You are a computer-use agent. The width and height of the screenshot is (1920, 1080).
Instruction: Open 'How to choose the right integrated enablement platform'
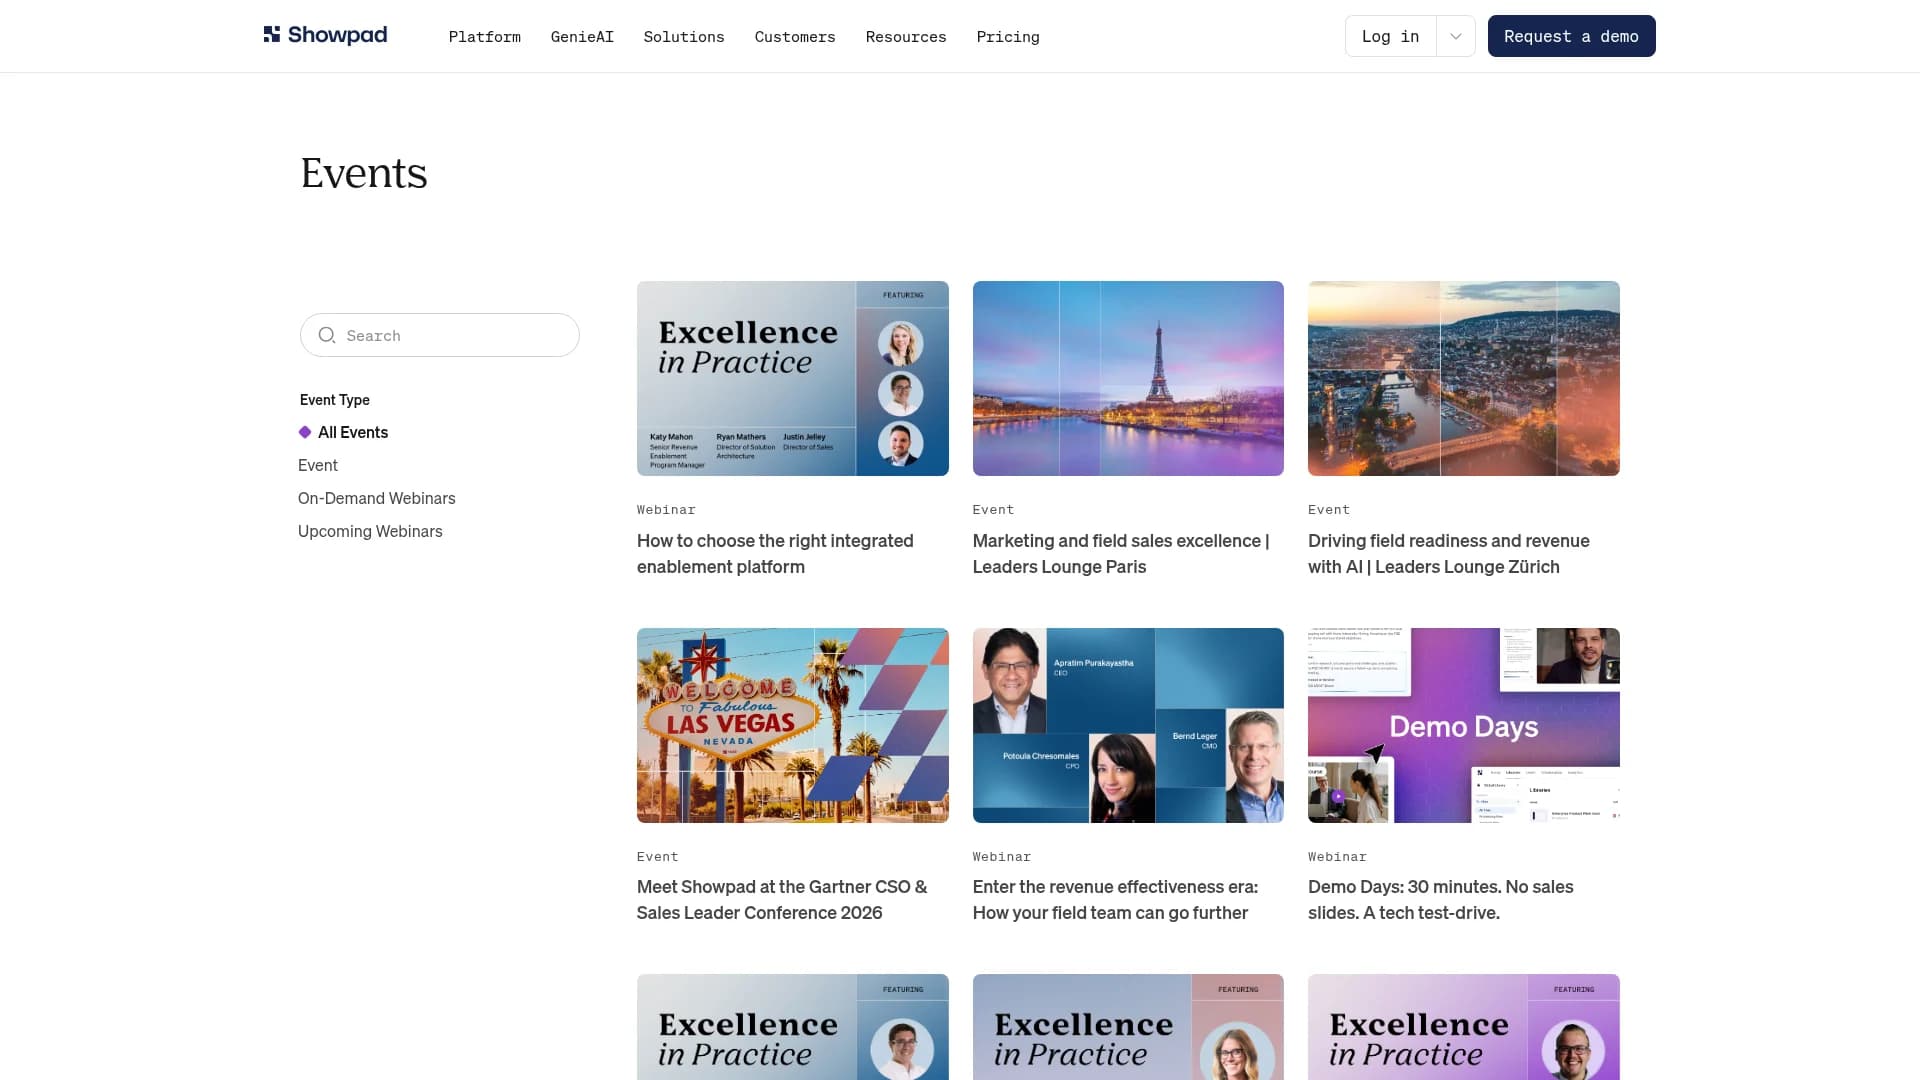[x=775, y=553]
